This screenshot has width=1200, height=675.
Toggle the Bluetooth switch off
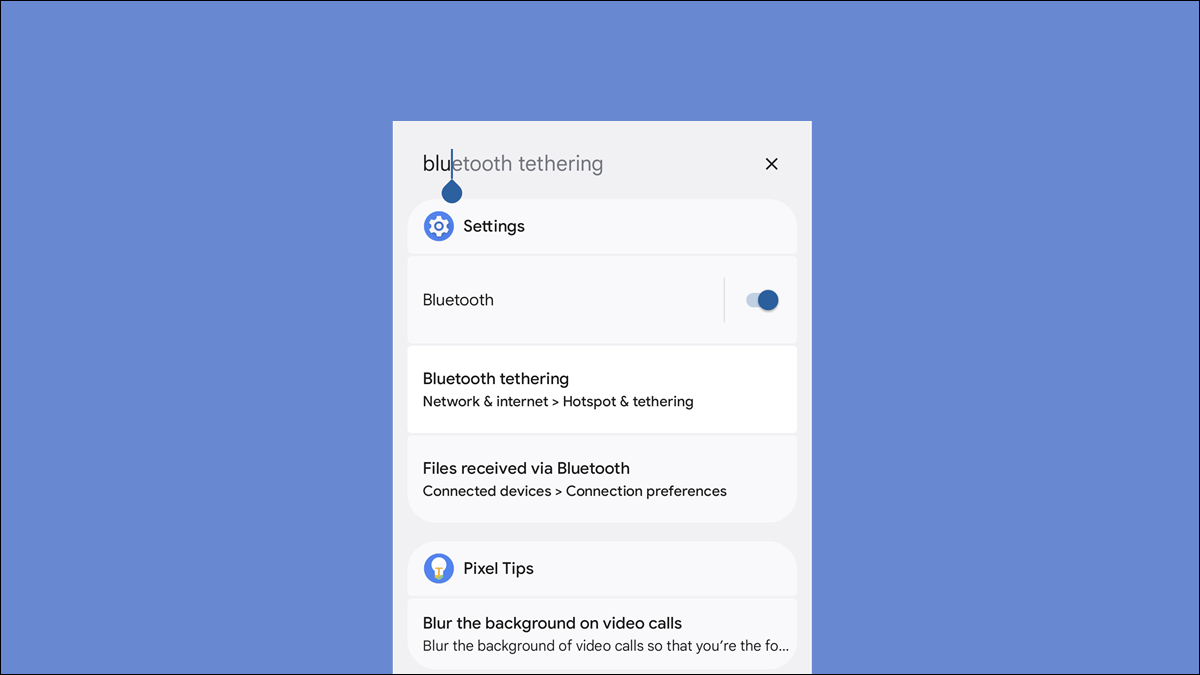tap(762, 300)
